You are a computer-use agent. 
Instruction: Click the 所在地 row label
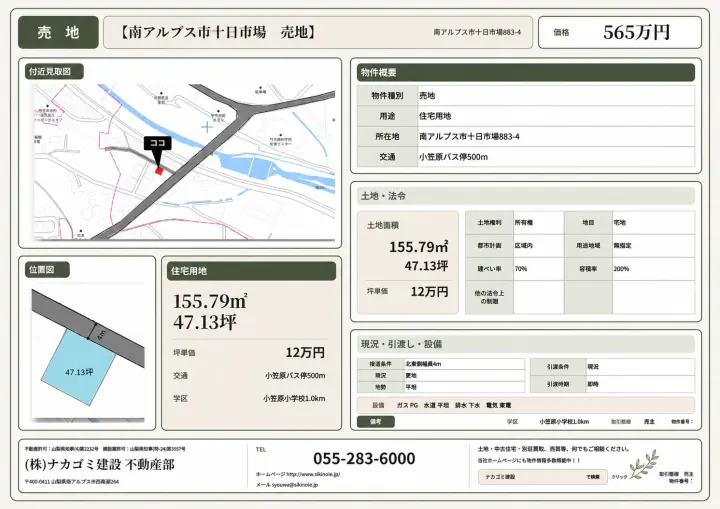pos(387,136)
